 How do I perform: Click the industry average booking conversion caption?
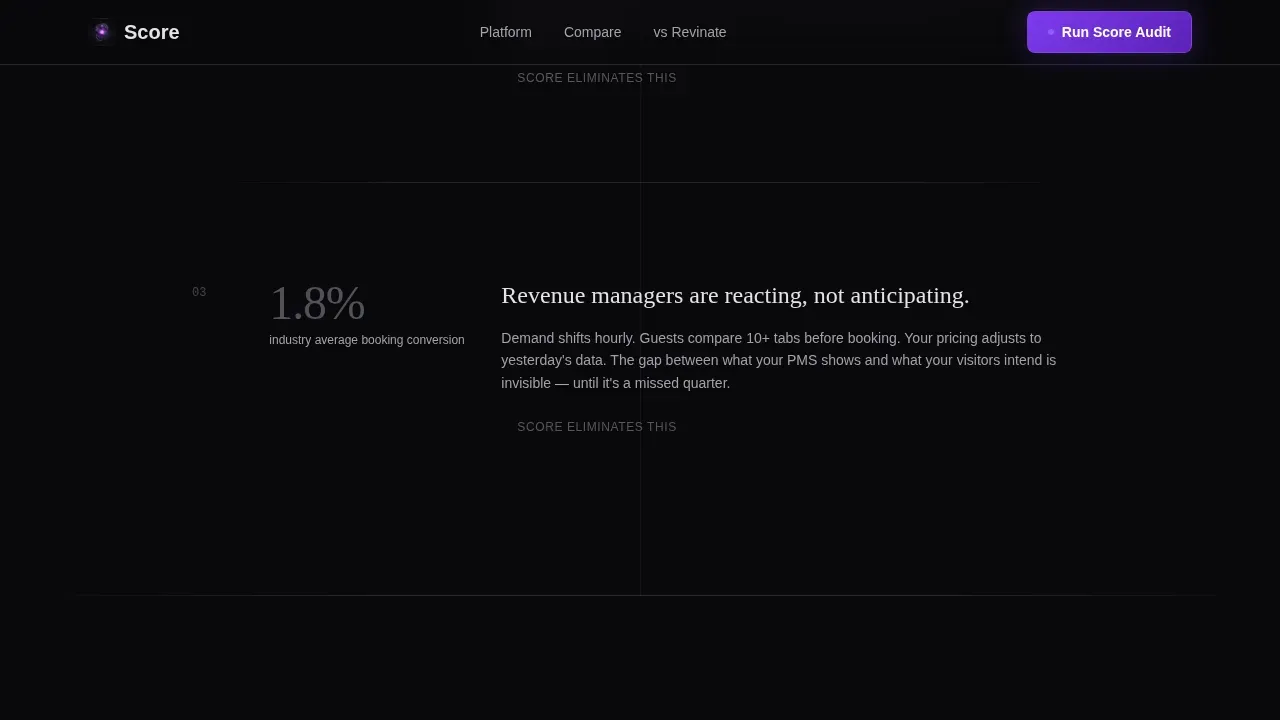(x=367, y=340)
